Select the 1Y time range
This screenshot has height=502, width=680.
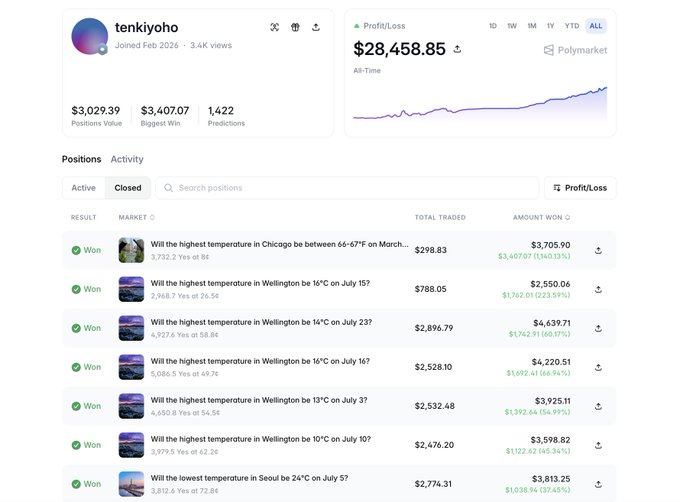[550, 26]
